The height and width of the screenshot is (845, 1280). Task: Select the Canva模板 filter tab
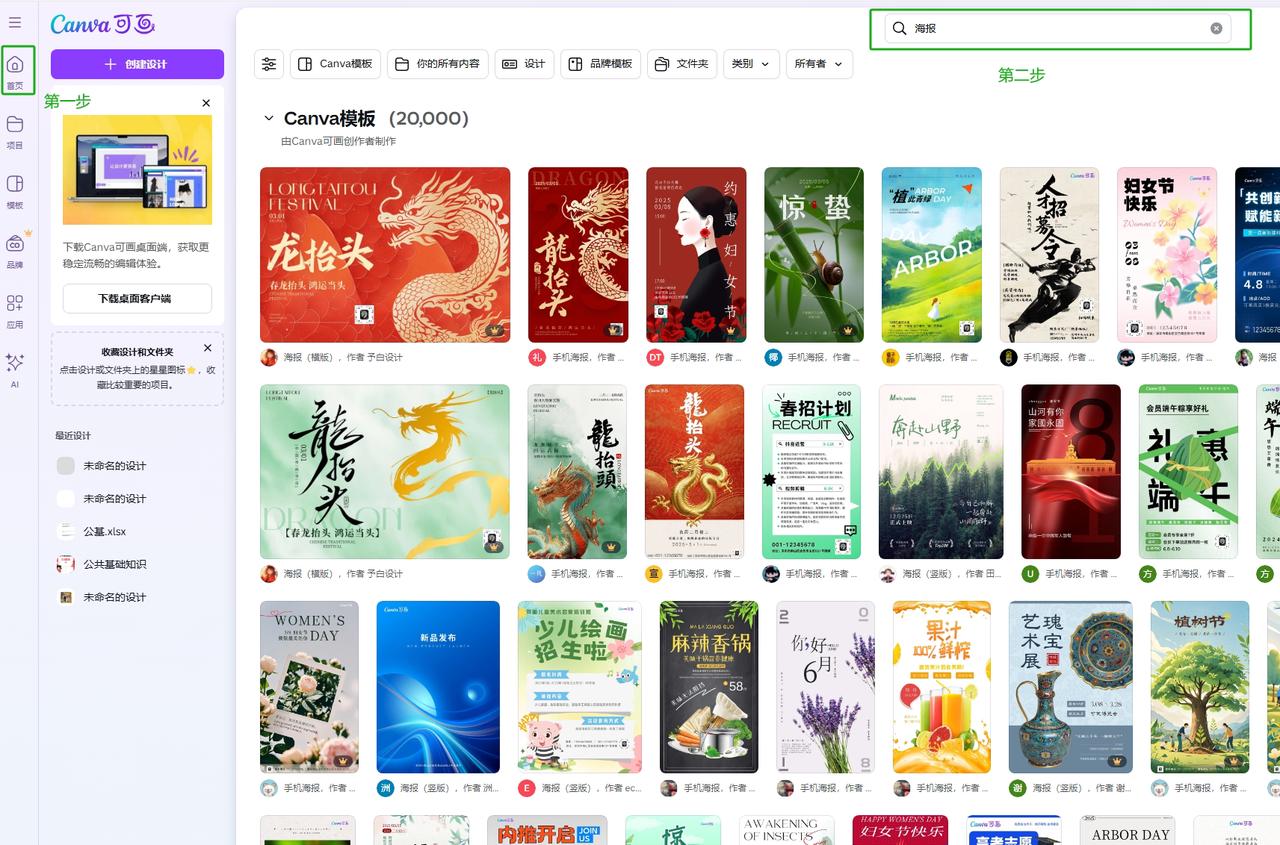point(335,64)
